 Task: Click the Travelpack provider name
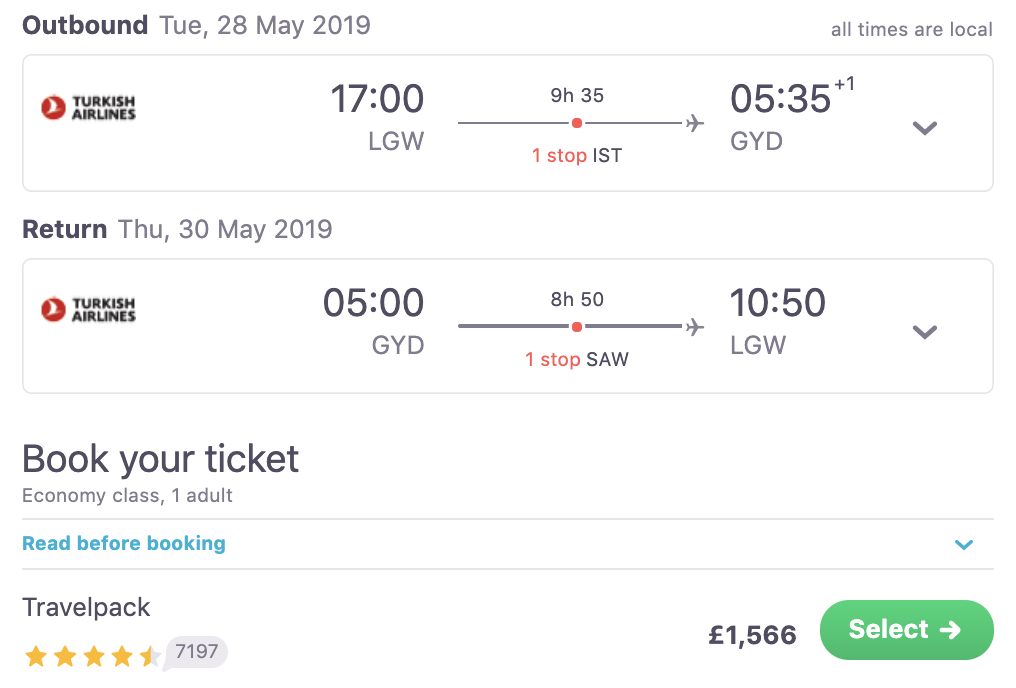[x=86, y=607]
